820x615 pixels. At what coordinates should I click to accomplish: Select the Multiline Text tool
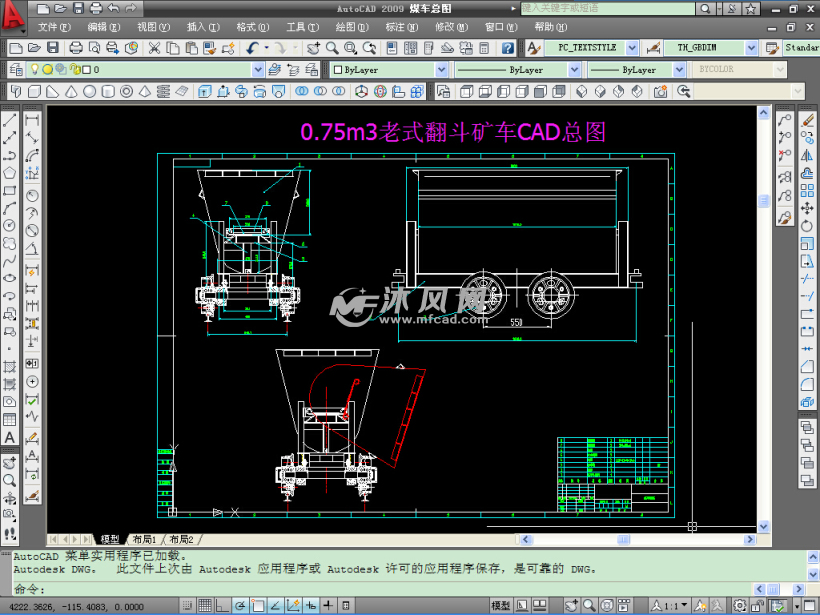pyautogui.click(x=9, y=437)
